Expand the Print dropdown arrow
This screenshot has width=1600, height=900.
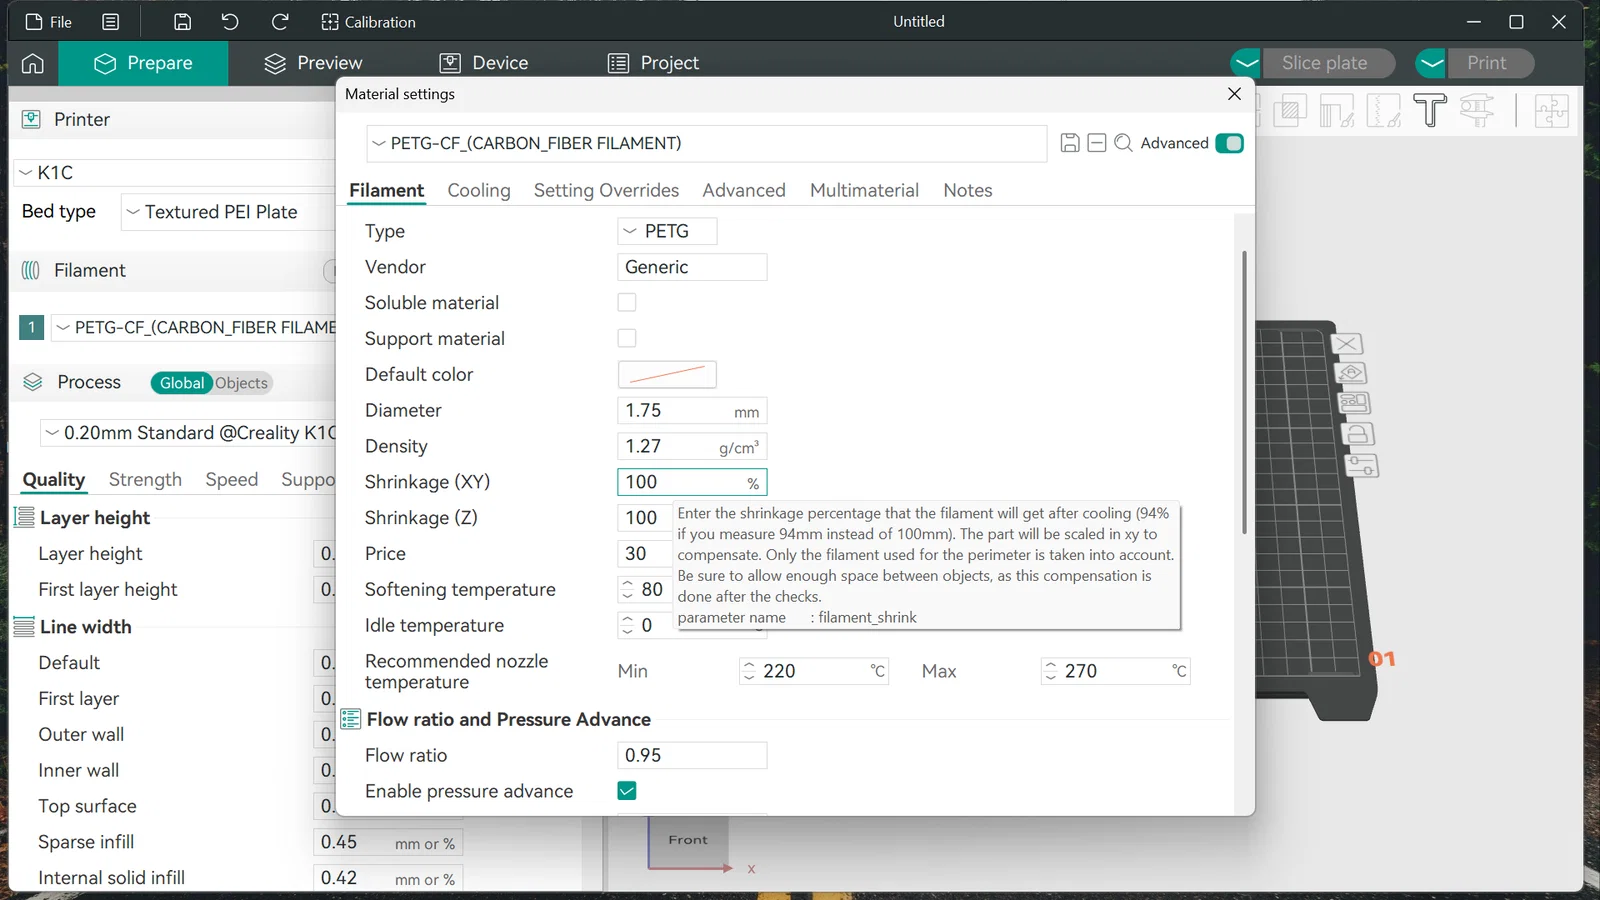[1431, 63]
